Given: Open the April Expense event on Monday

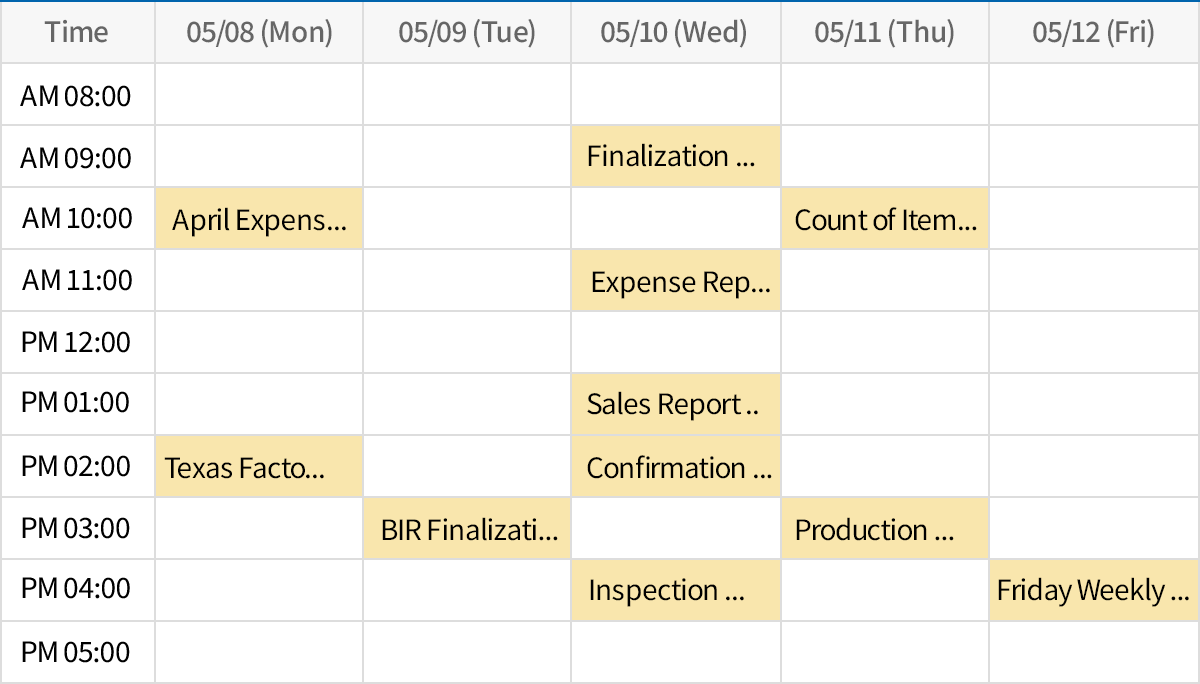Looking at the screenshot, I should (259, 219).
